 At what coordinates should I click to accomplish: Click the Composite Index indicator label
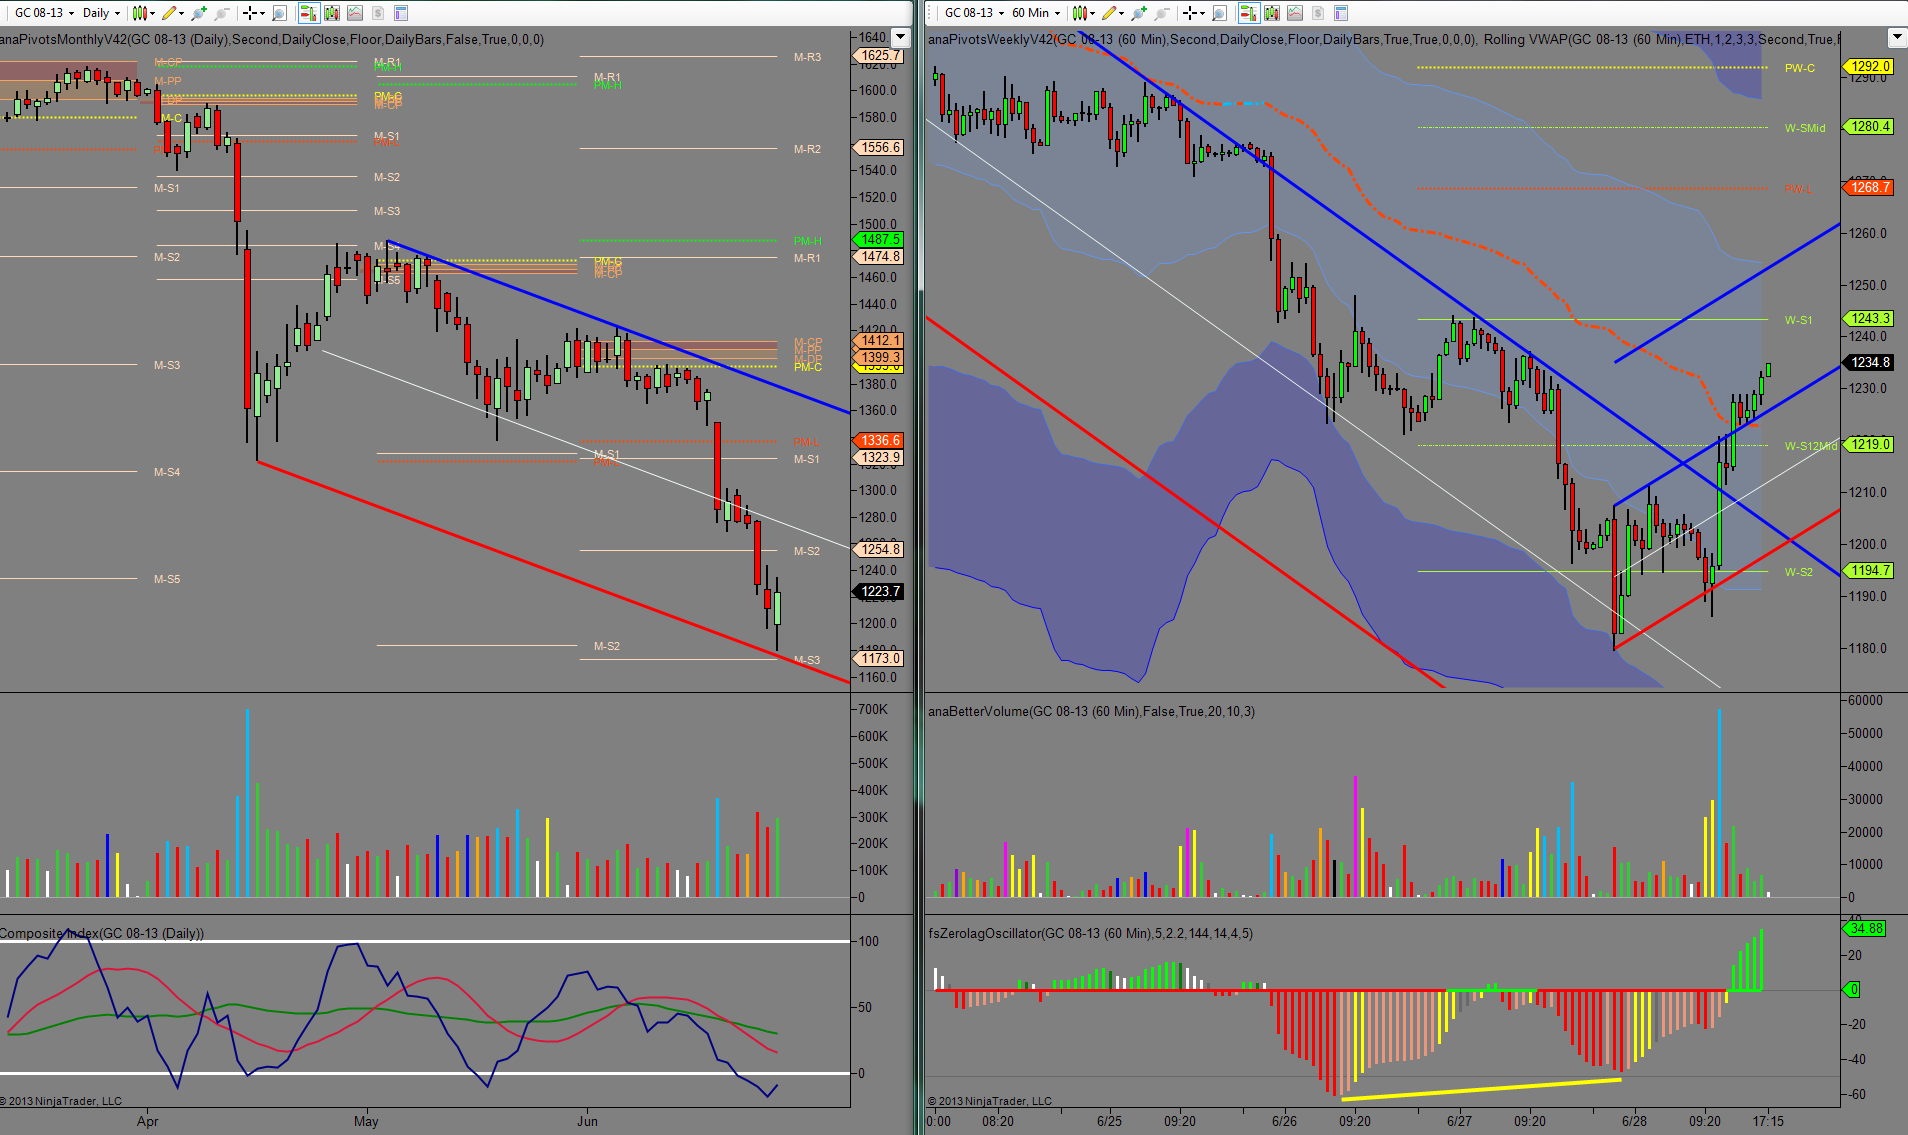pos(102,933)
